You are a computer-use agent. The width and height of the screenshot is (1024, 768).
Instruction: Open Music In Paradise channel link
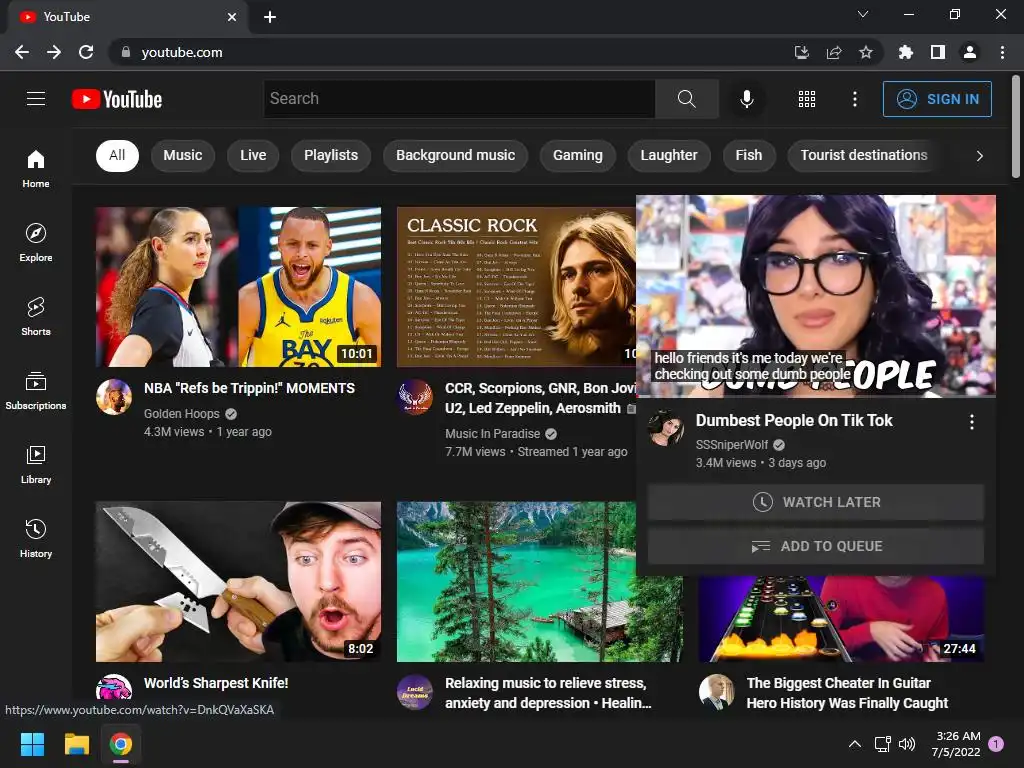click(492, 434)
